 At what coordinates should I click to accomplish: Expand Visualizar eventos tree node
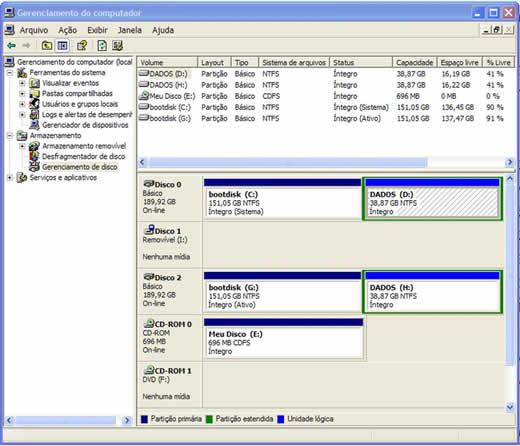tap(22, 83)
